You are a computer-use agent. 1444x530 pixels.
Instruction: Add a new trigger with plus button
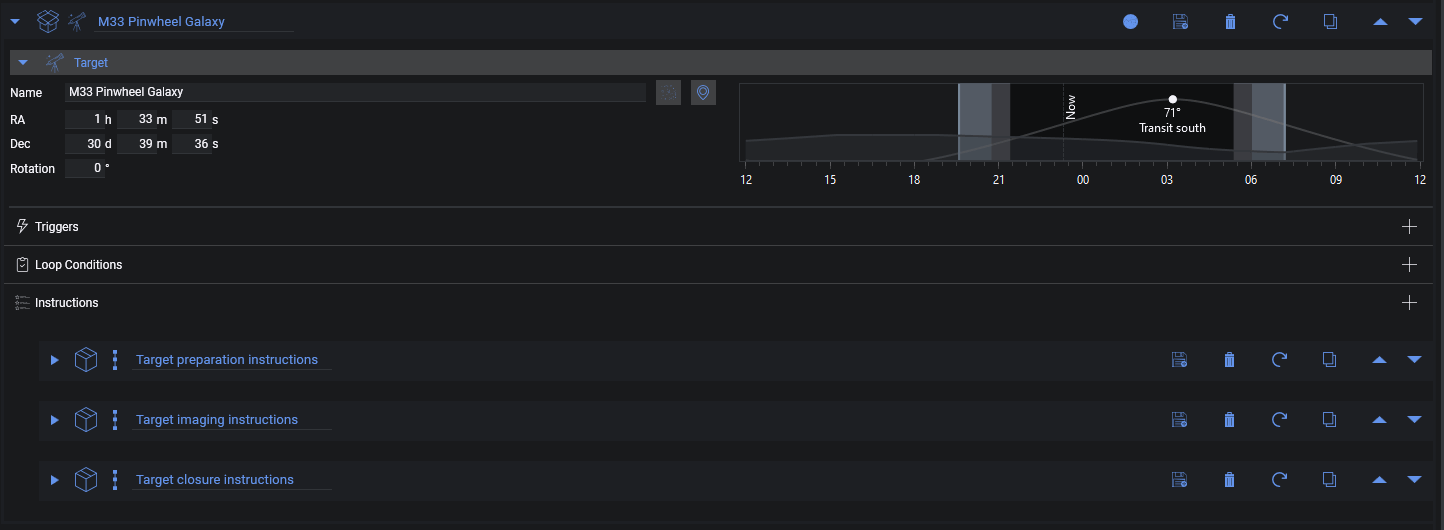pos(1410,227)
